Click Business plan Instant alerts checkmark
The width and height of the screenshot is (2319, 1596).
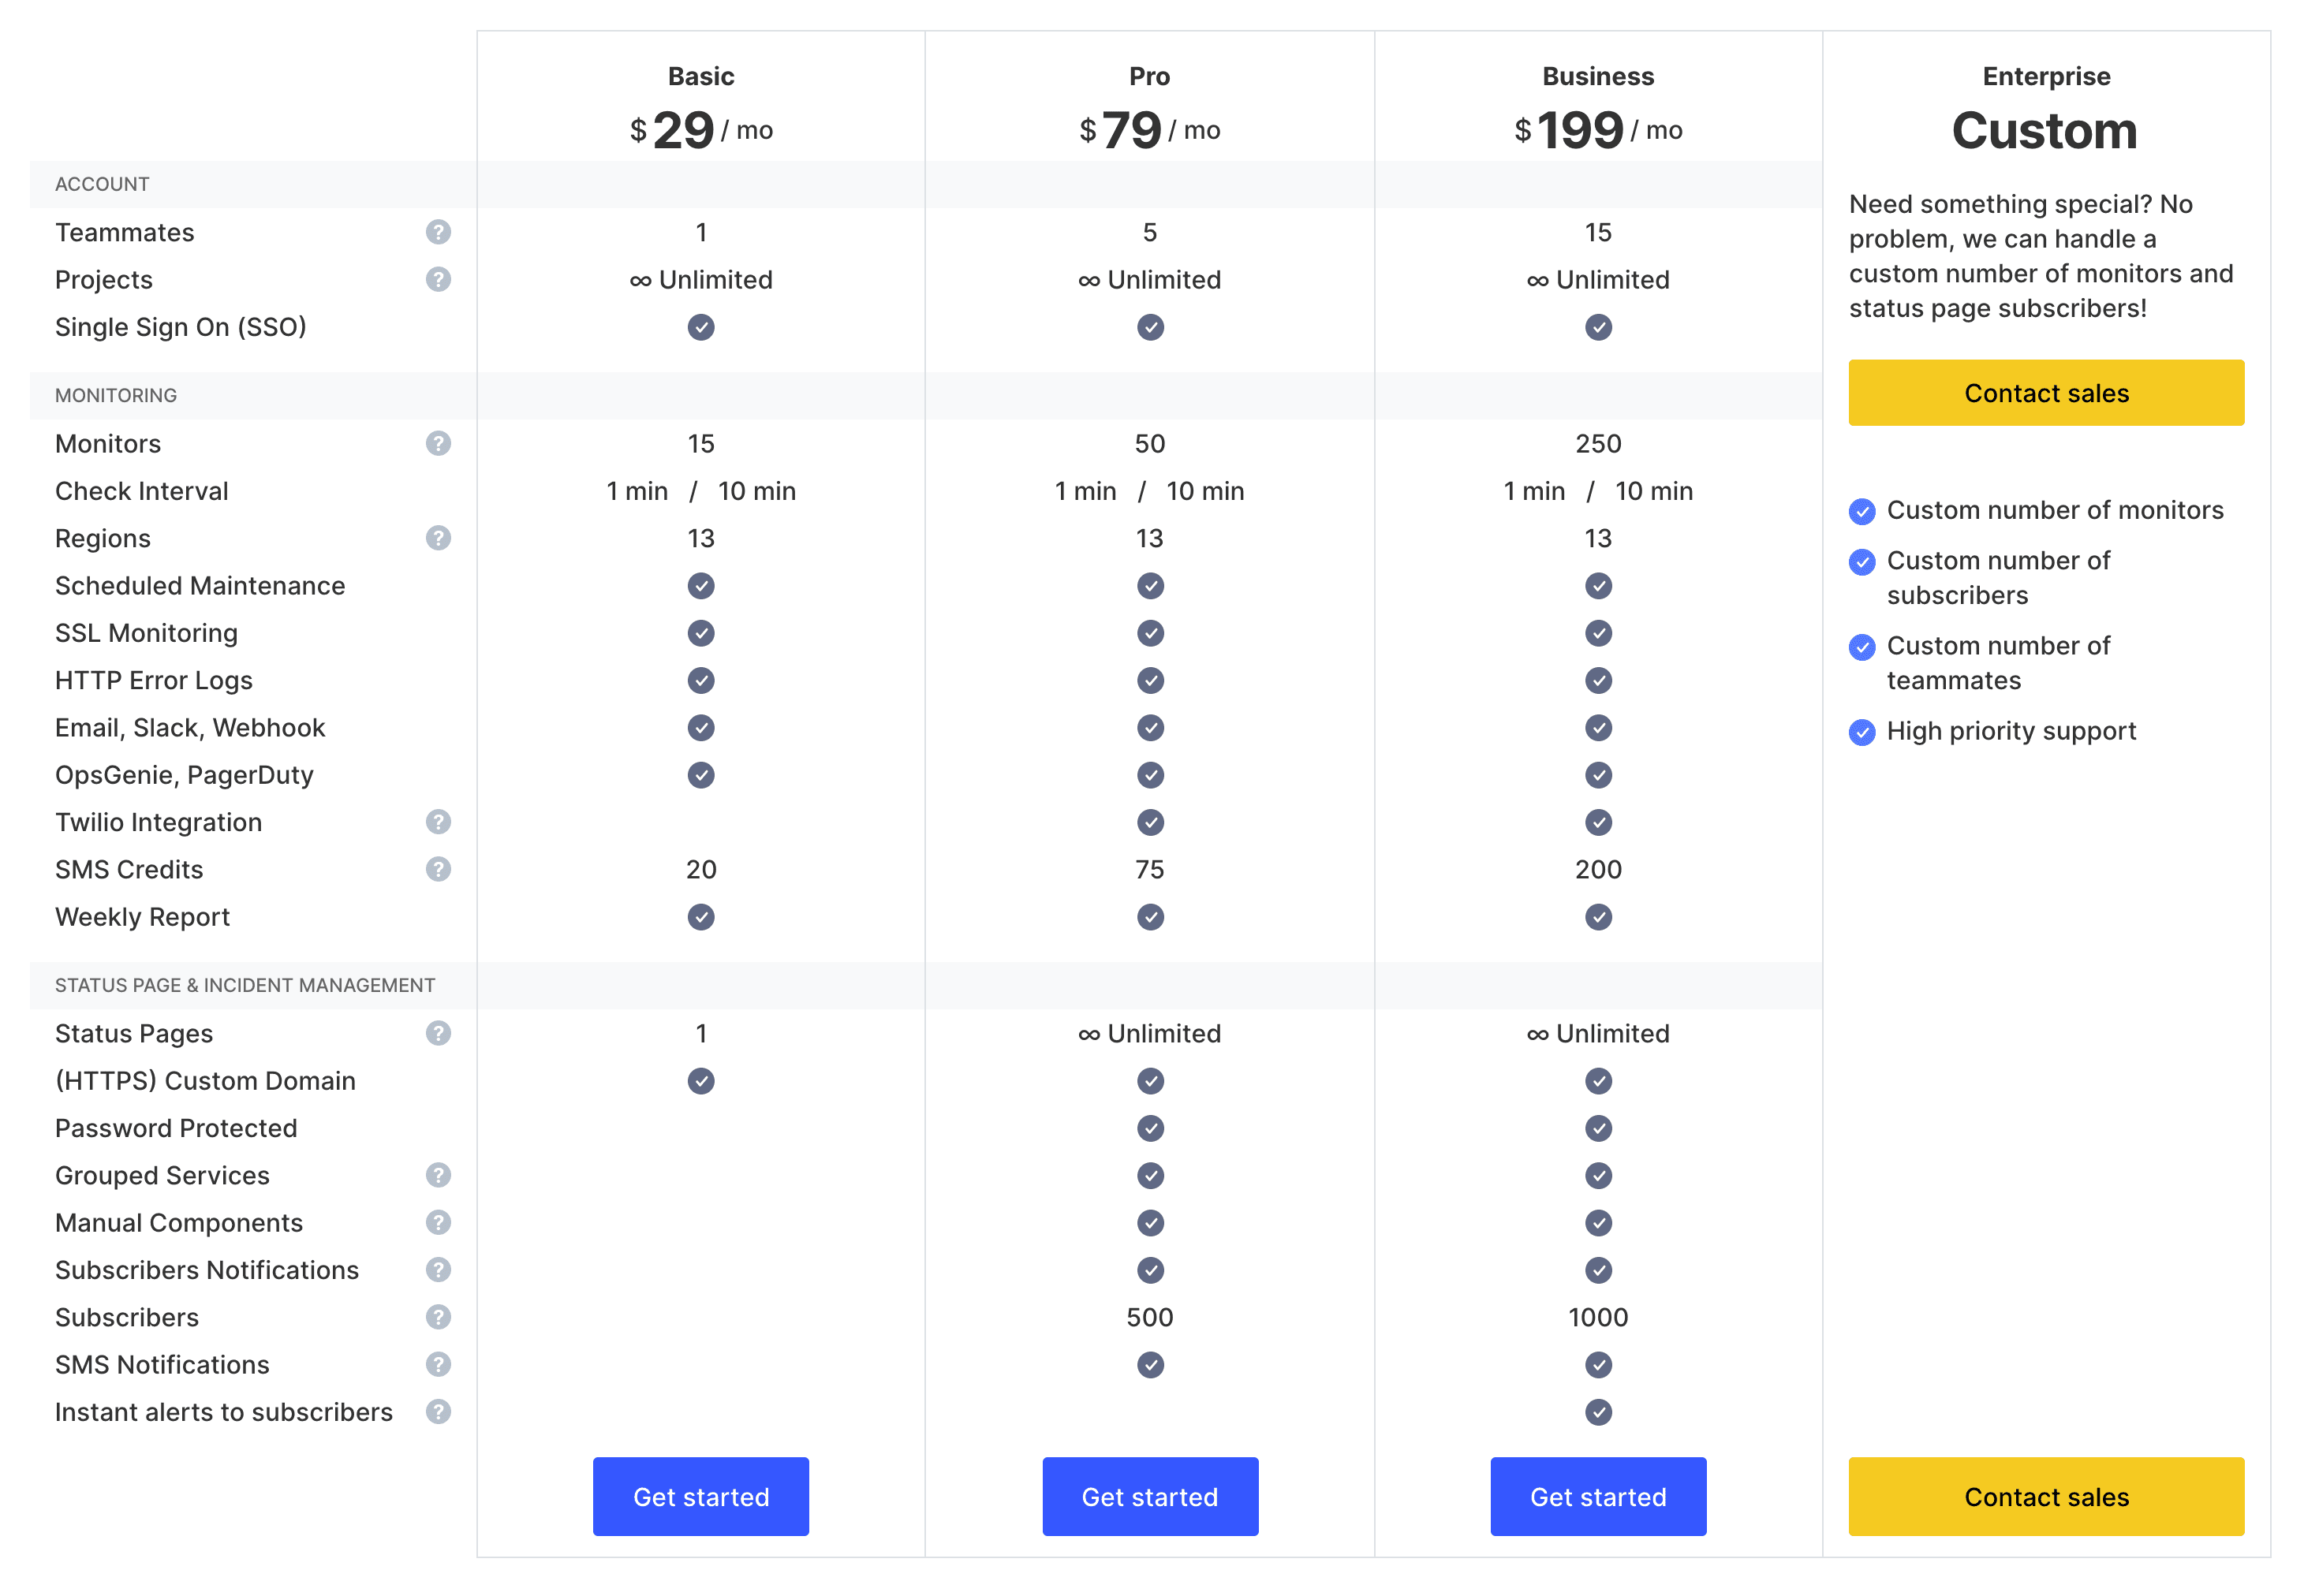(1598, 1412)
